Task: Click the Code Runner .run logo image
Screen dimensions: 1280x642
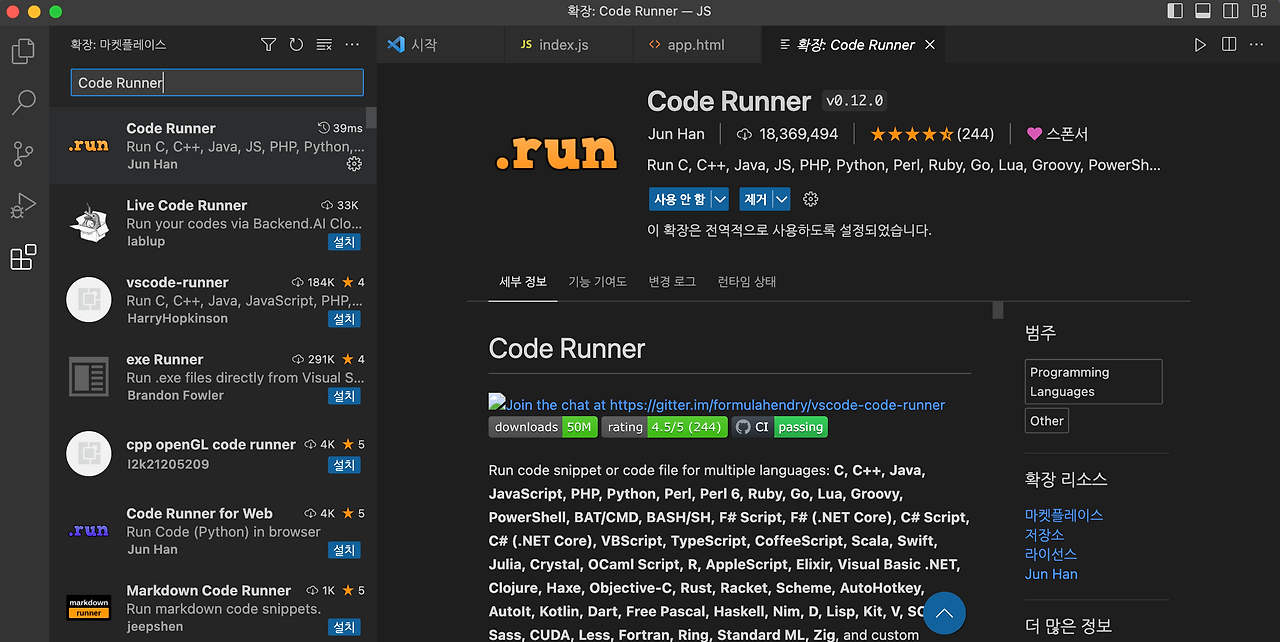Action: (557, 152)
